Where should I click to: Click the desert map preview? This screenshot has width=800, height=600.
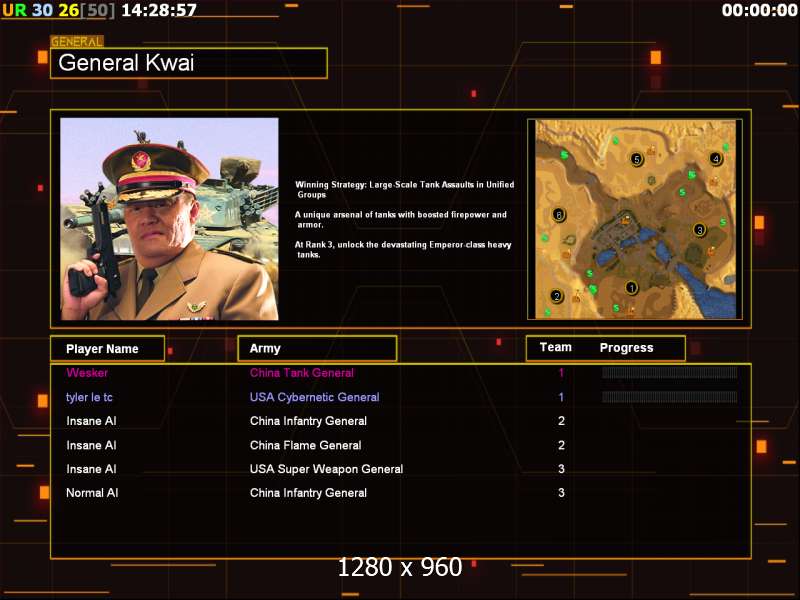point(635,219)
